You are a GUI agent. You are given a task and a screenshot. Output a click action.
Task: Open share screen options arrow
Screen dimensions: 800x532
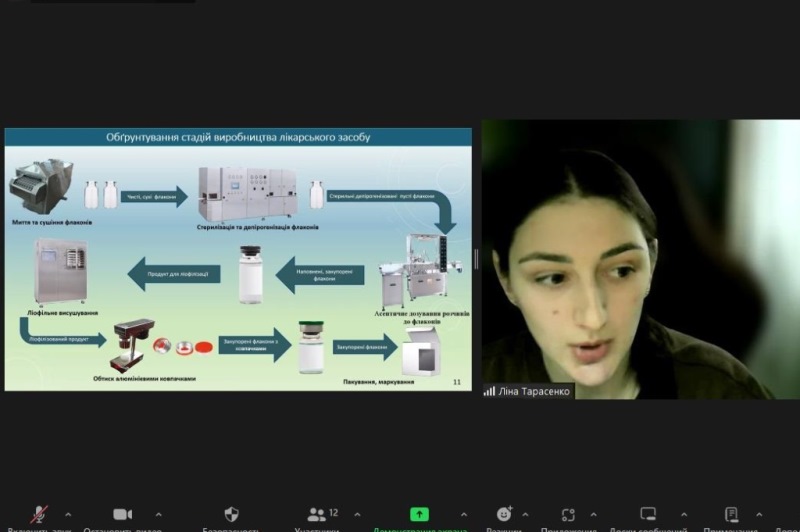coord(463,515)
